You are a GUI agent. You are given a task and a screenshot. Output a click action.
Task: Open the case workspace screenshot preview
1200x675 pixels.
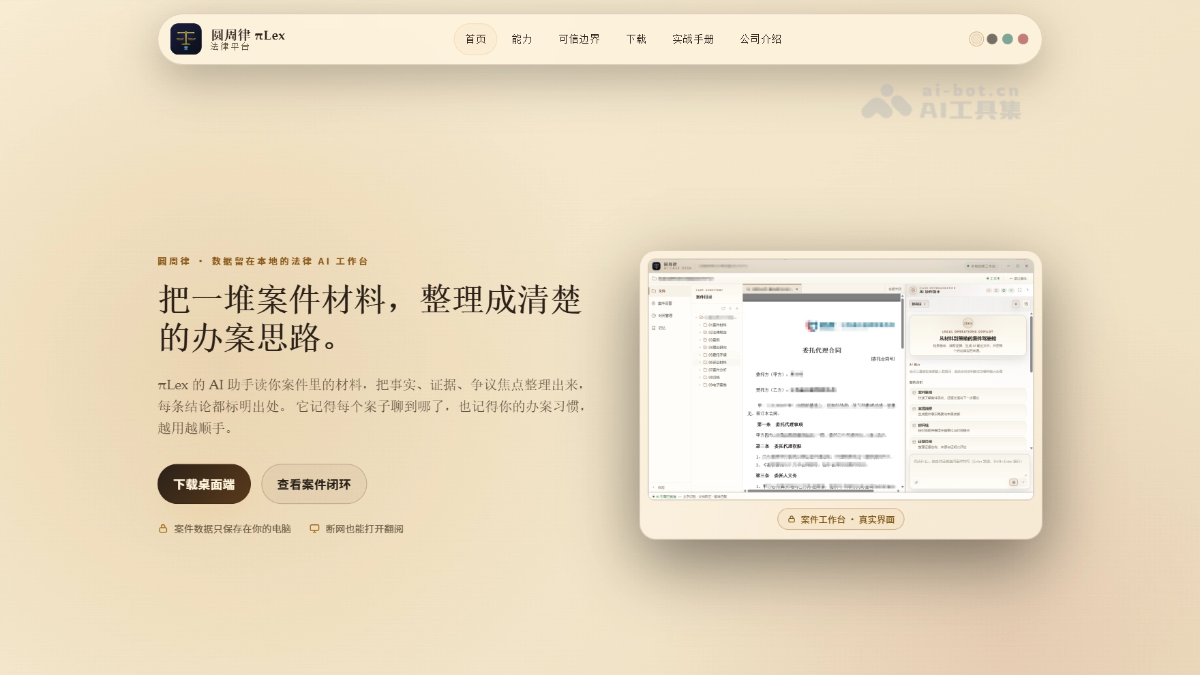point(841,380)
